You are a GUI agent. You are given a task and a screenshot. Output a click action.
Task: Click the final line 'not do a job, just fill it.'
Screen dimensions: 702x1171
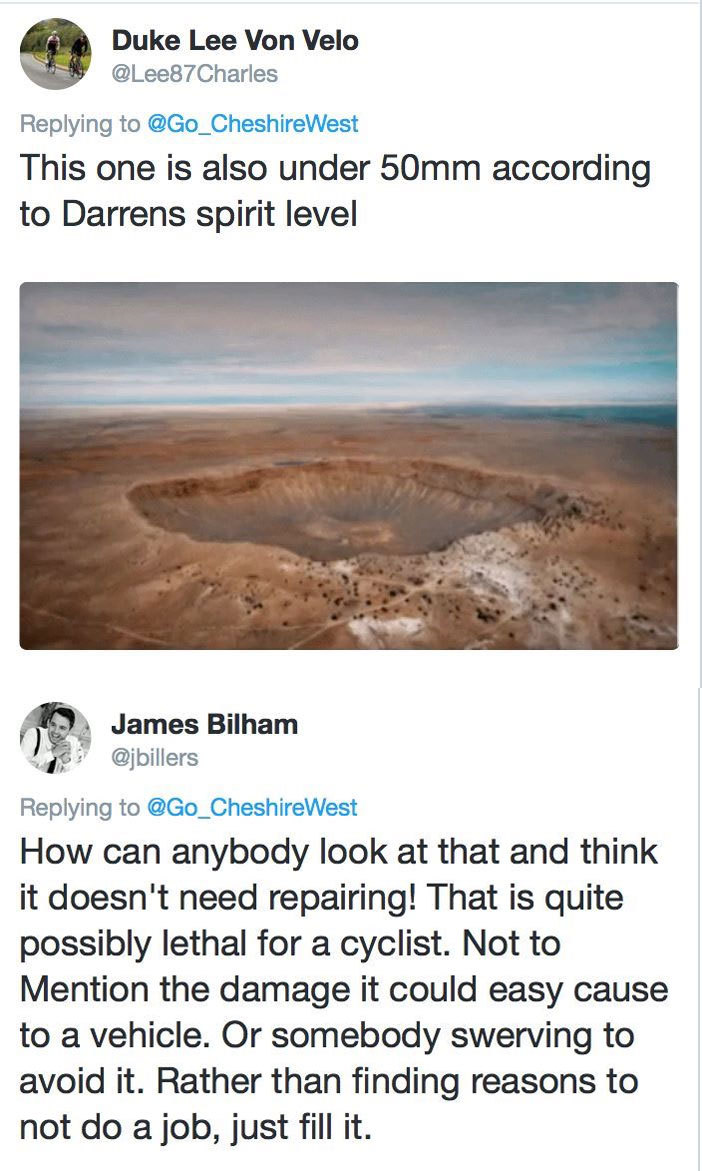[x=196, y=1127]
